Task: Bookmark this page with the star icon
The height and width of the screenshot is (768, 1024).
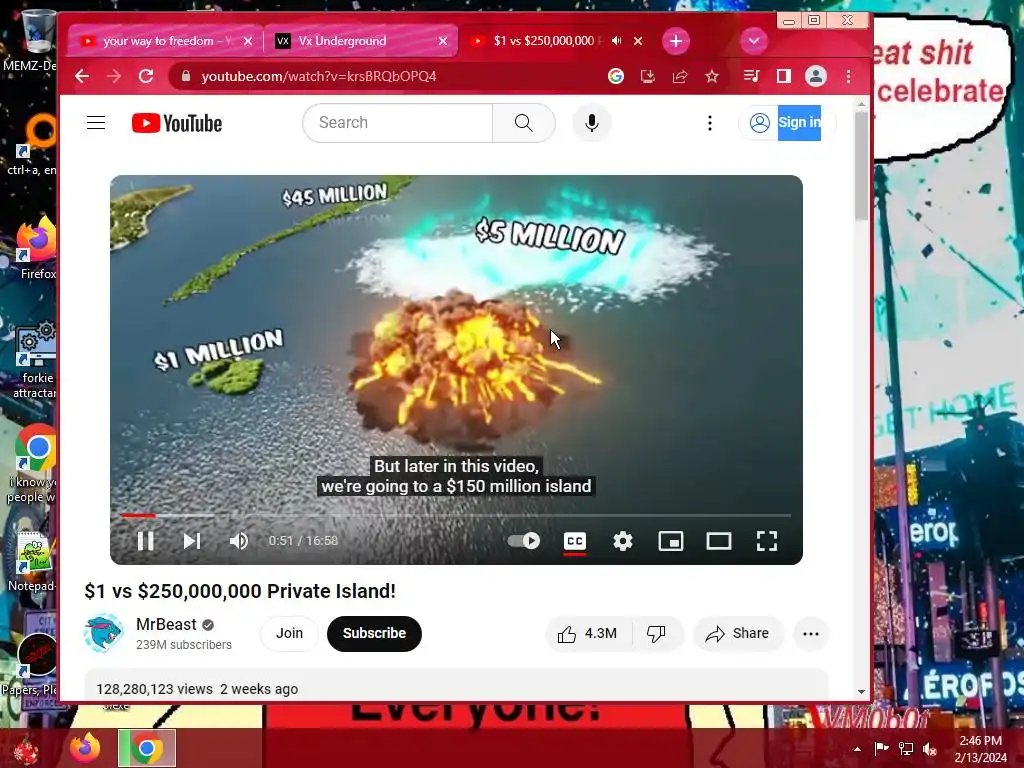Action: click(712, 76)
